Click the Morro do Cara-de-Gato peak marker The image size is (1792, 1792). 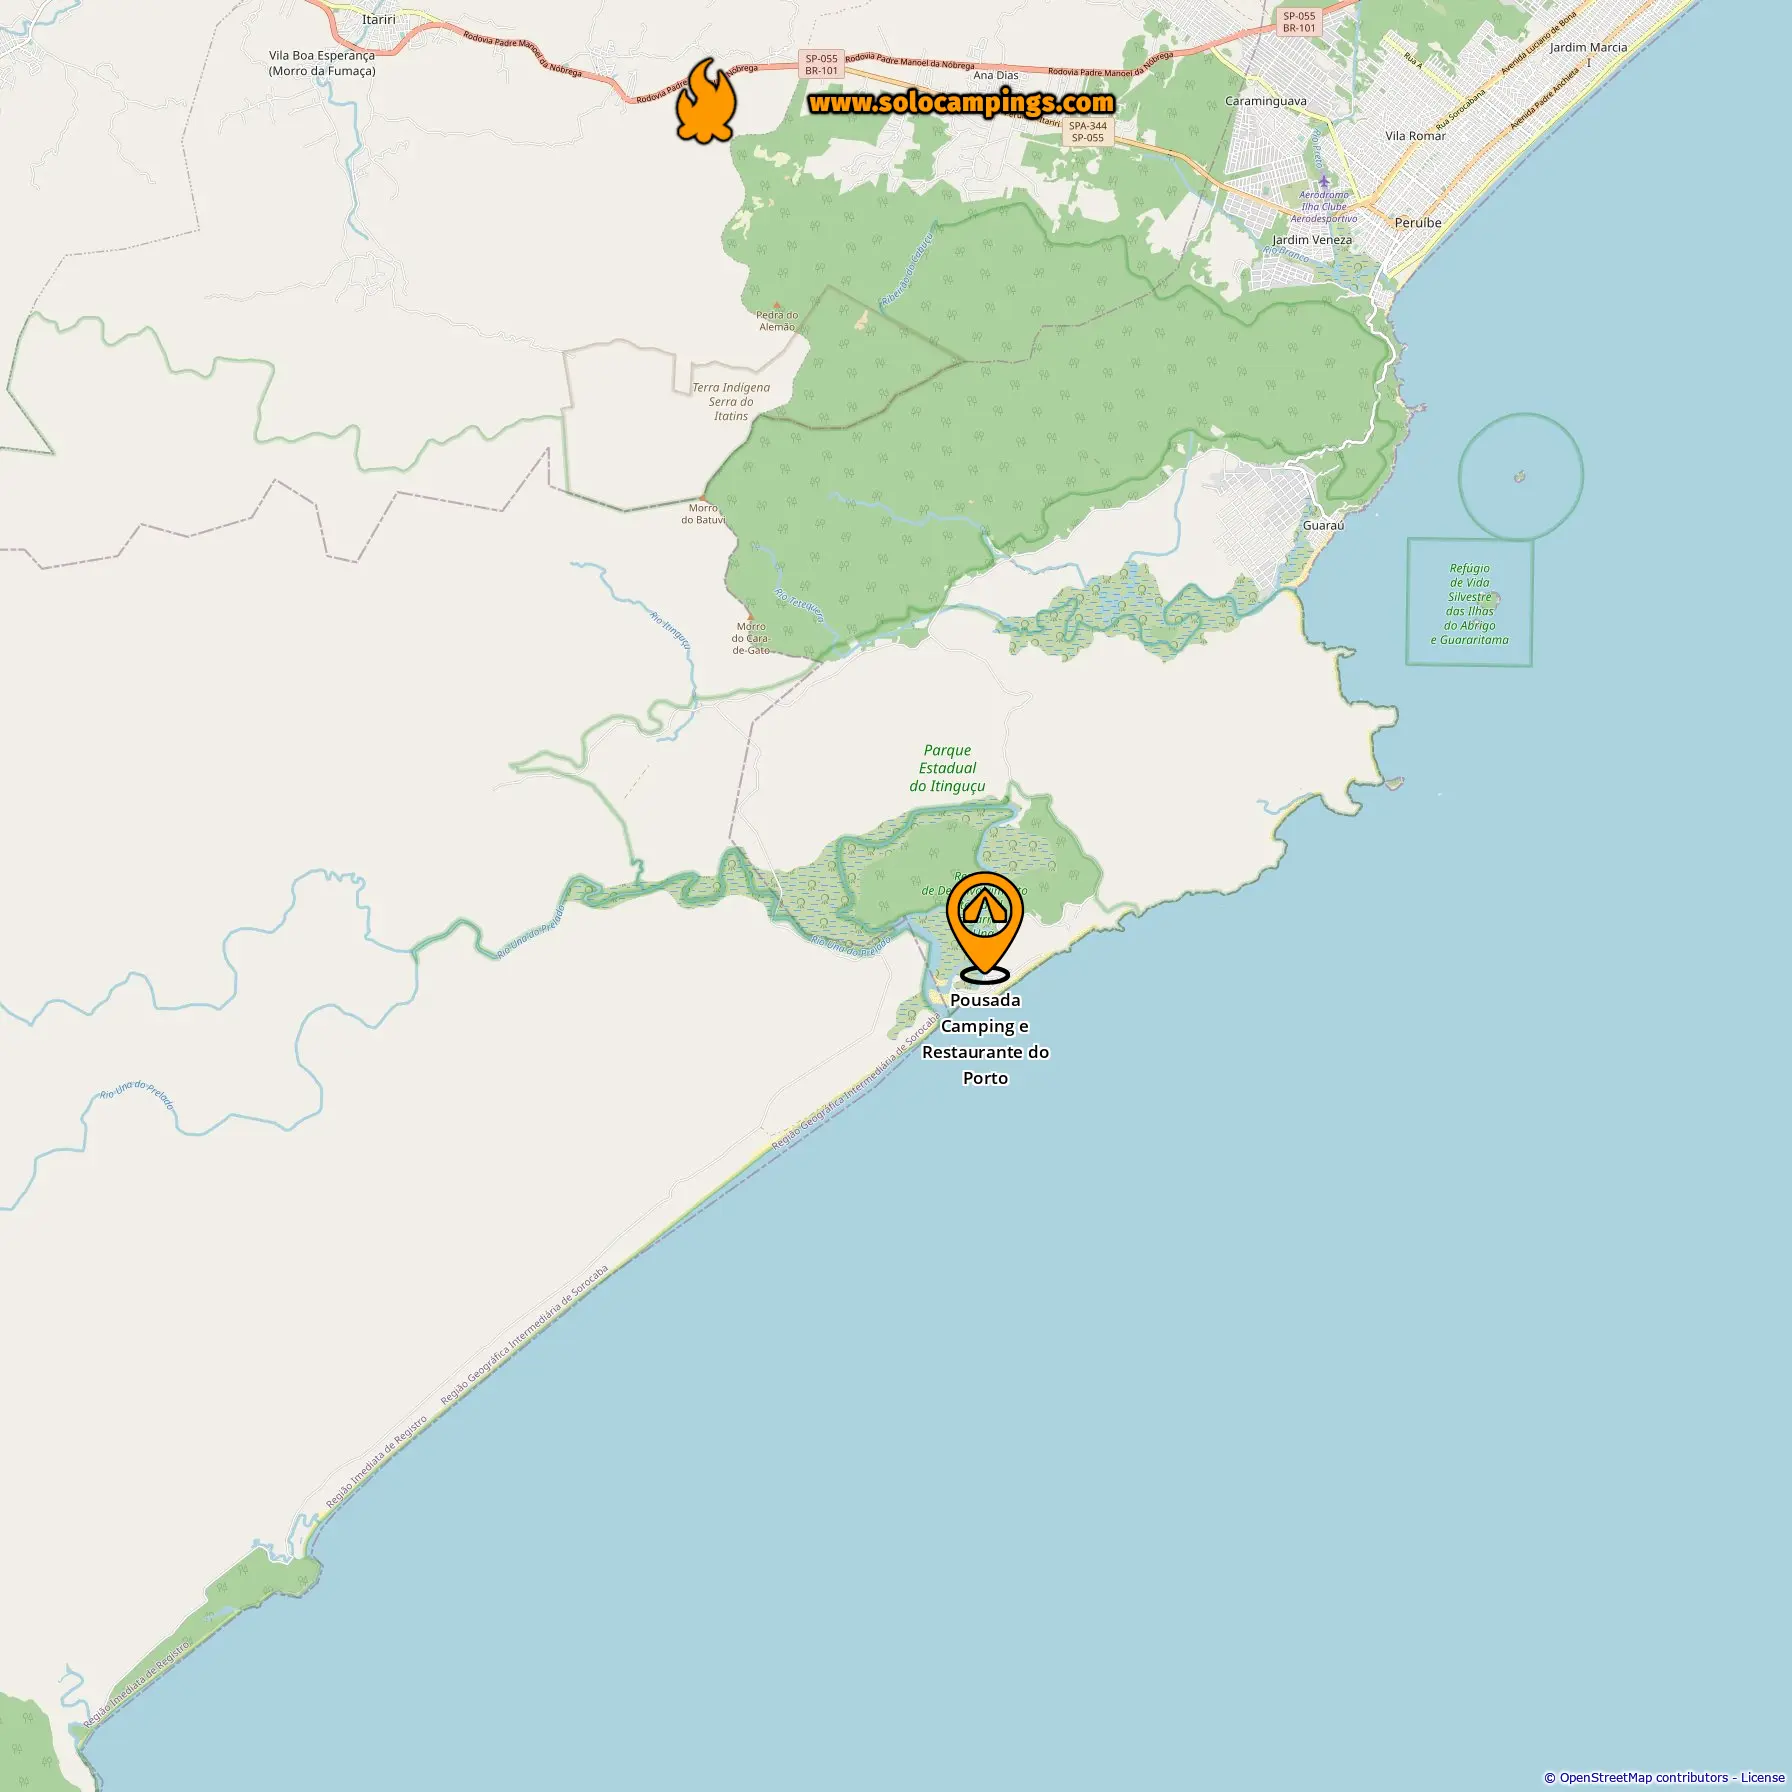click(x=750, y=616)
